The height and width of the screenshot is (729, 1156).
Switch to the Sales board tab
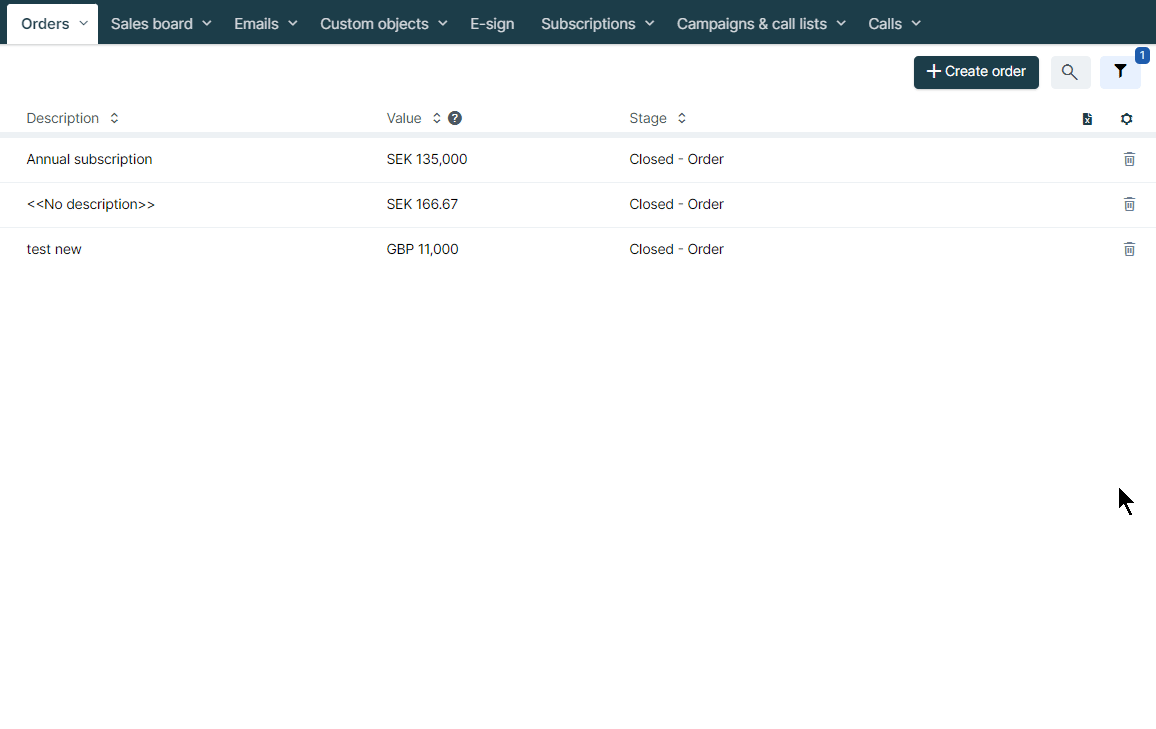pyautogui.click(x=152, y=24)
